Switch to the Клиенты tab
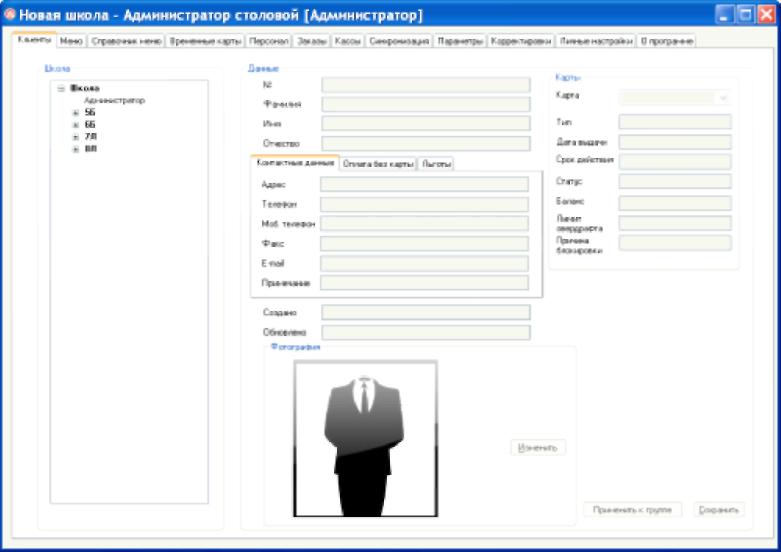Viewport: 781px width, 552px height. (34, 40)
